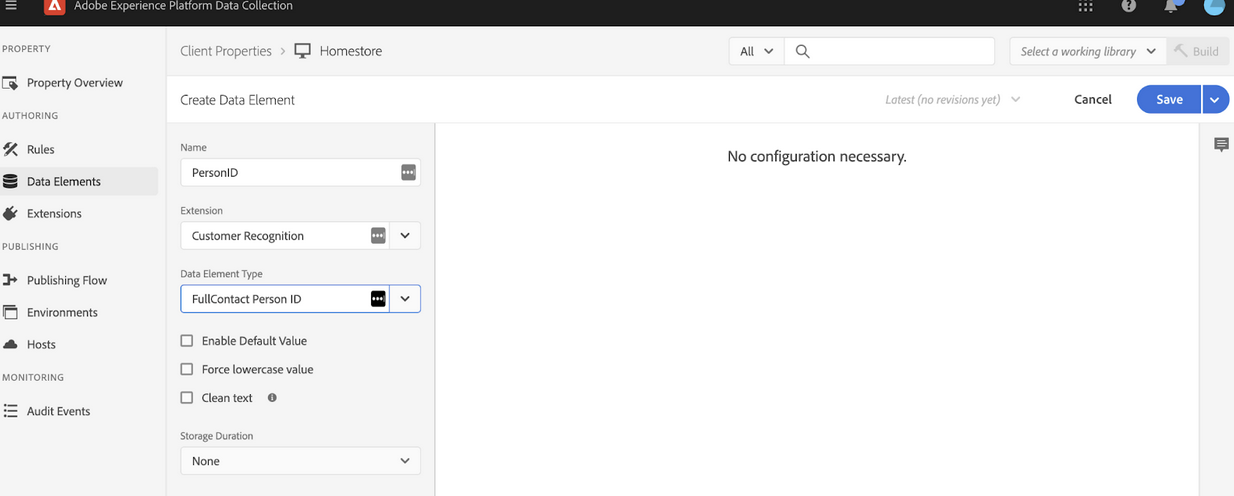
Task: Open Hosts page
Action: pos(41,344)
